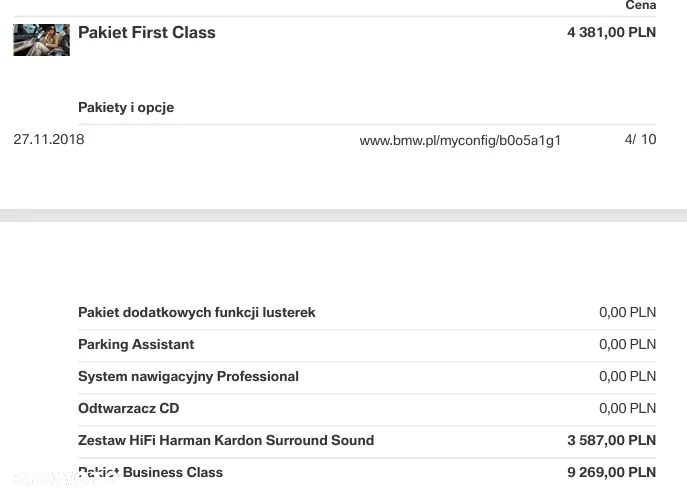Select the Pakiet Business Class row

(x=367, y=472)
